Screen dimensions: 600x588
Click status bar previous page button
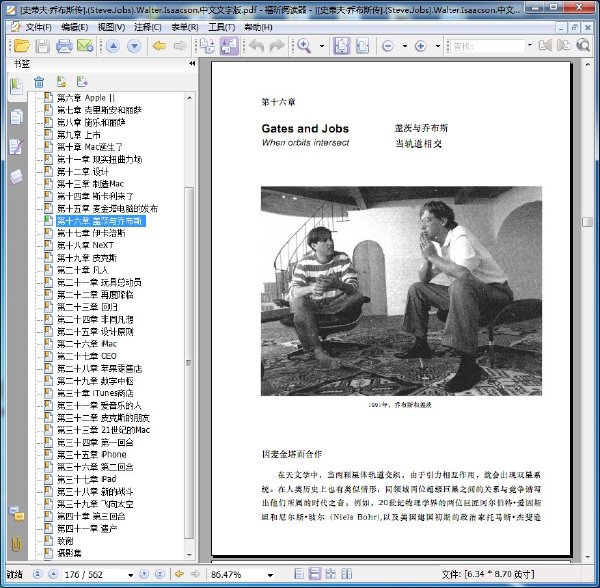coord(54,574)
